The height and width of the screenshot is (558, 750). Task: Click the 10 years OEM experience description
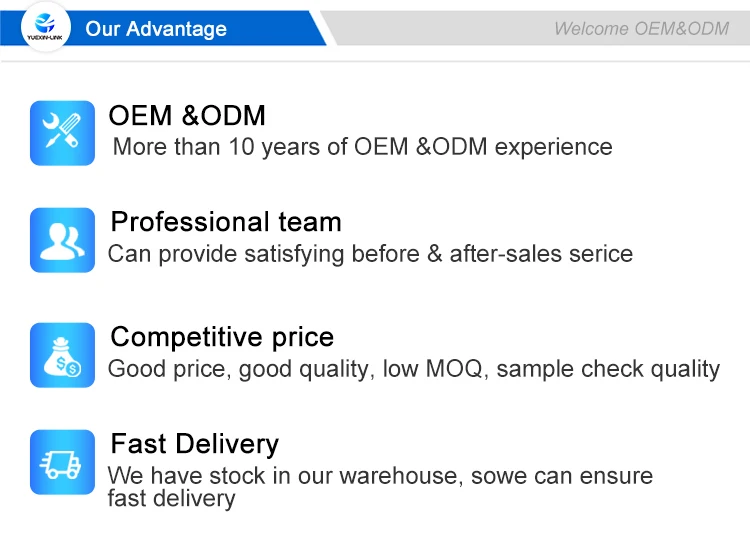pyautogui.click(x=362, y=147)
